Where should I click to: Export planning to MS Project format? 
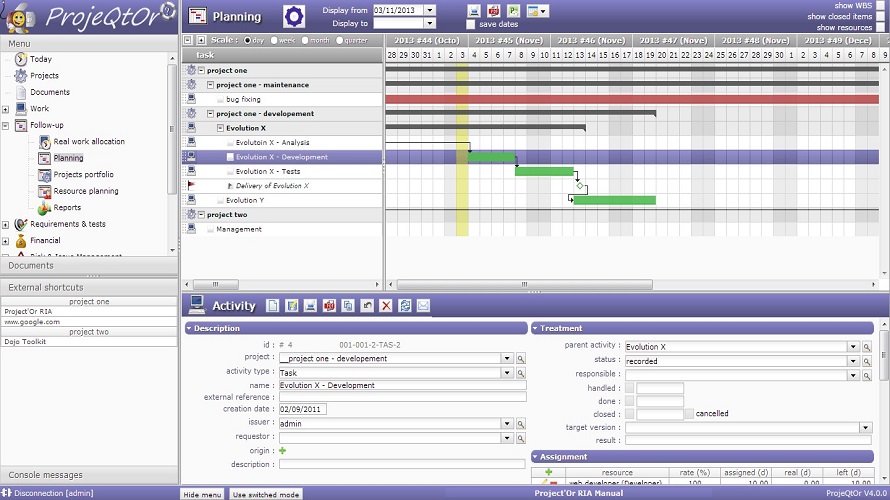[513, 10]
